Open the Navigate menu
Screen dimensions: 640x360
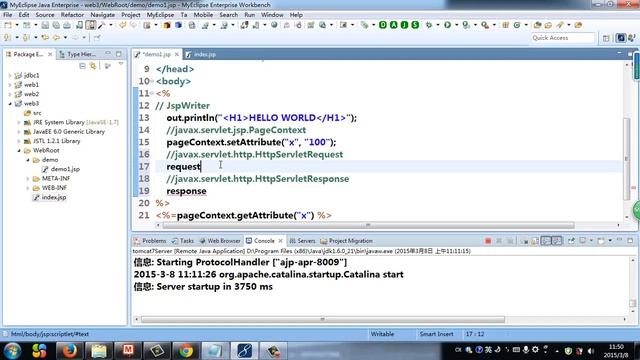click(x=102, y=15)
